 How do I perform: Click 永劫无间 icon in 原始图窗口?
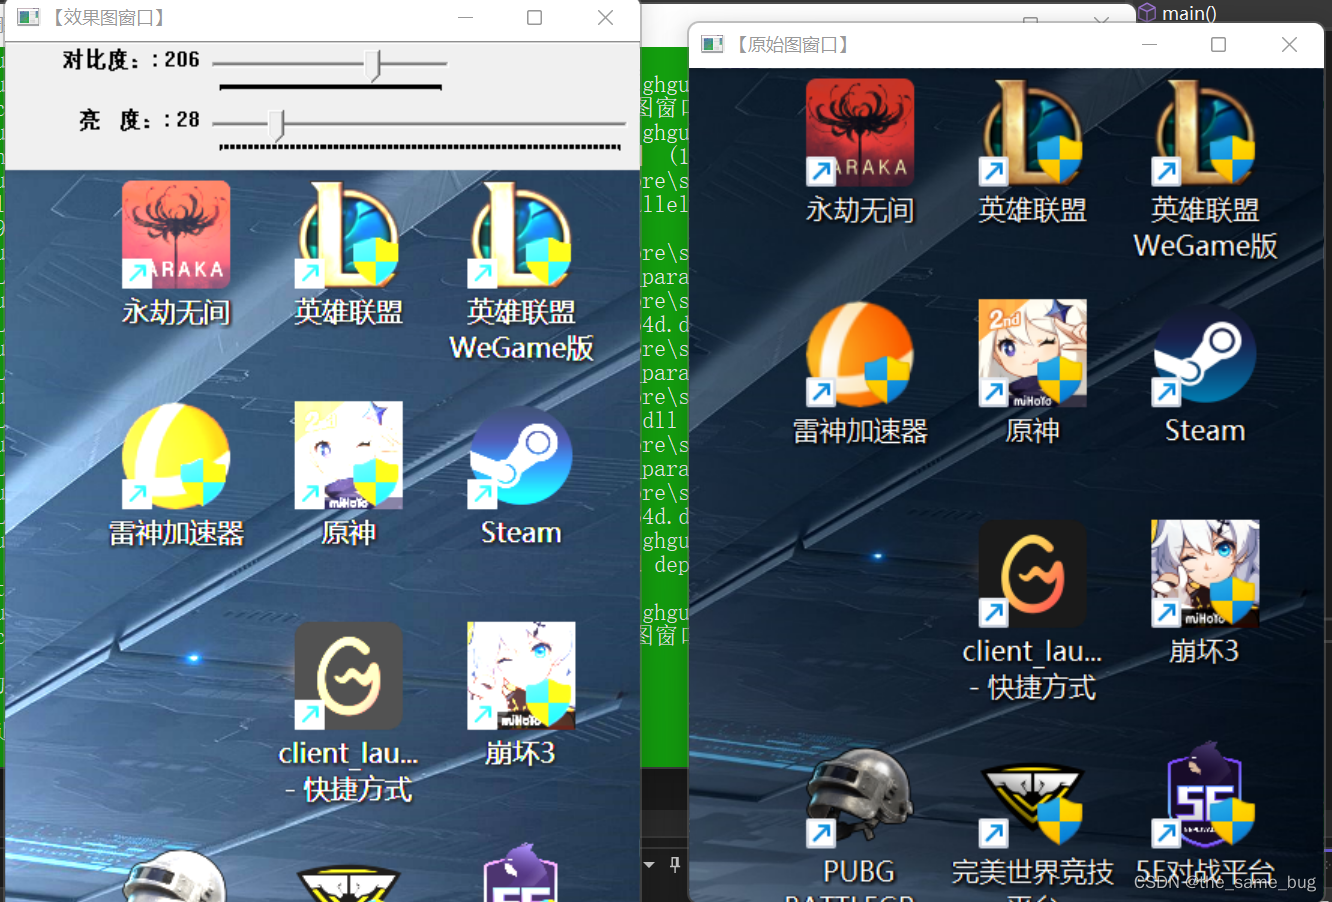pyautogui.click(x=860, y=133)
